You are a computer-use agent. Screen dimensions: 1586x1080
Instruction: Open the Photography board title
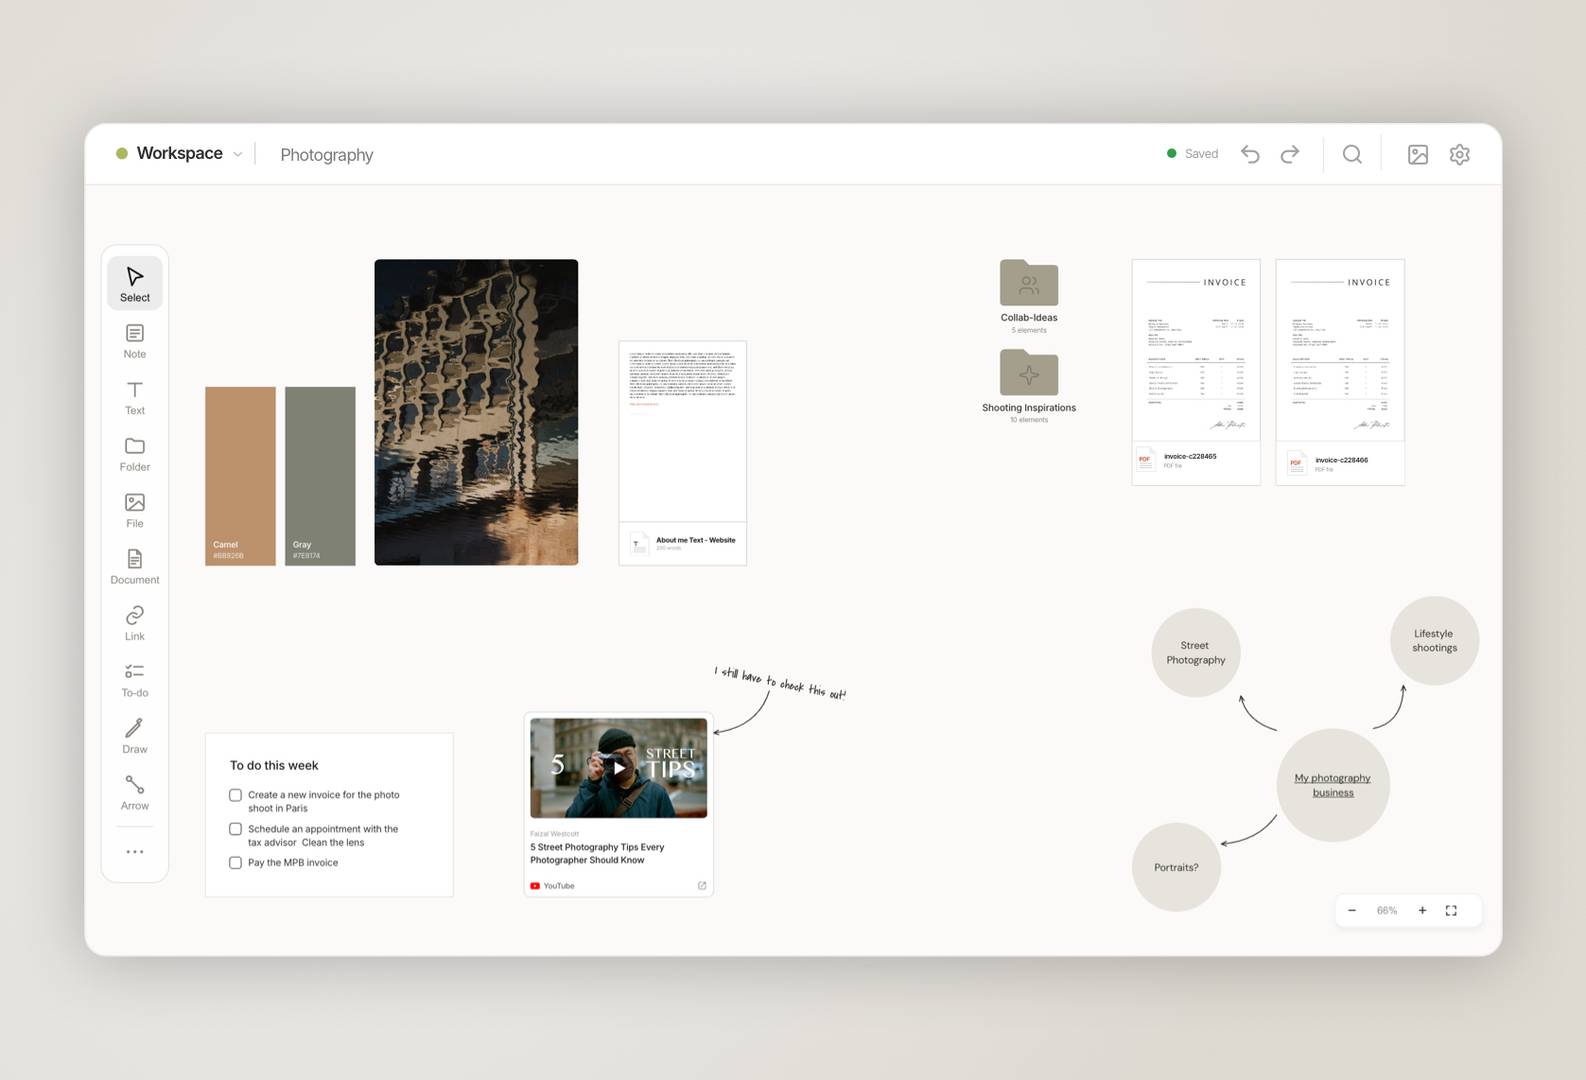pyautogui.click(x=327, y=155)
